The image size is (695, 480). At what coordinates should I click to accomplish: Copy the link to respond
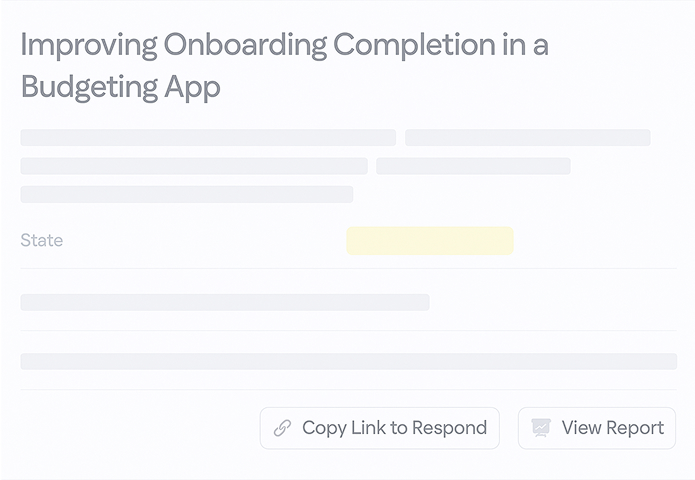[x=380, y=428]
